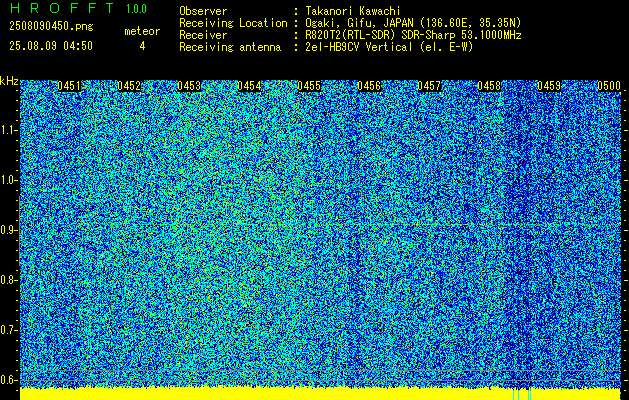Click the meteor label

142,31
